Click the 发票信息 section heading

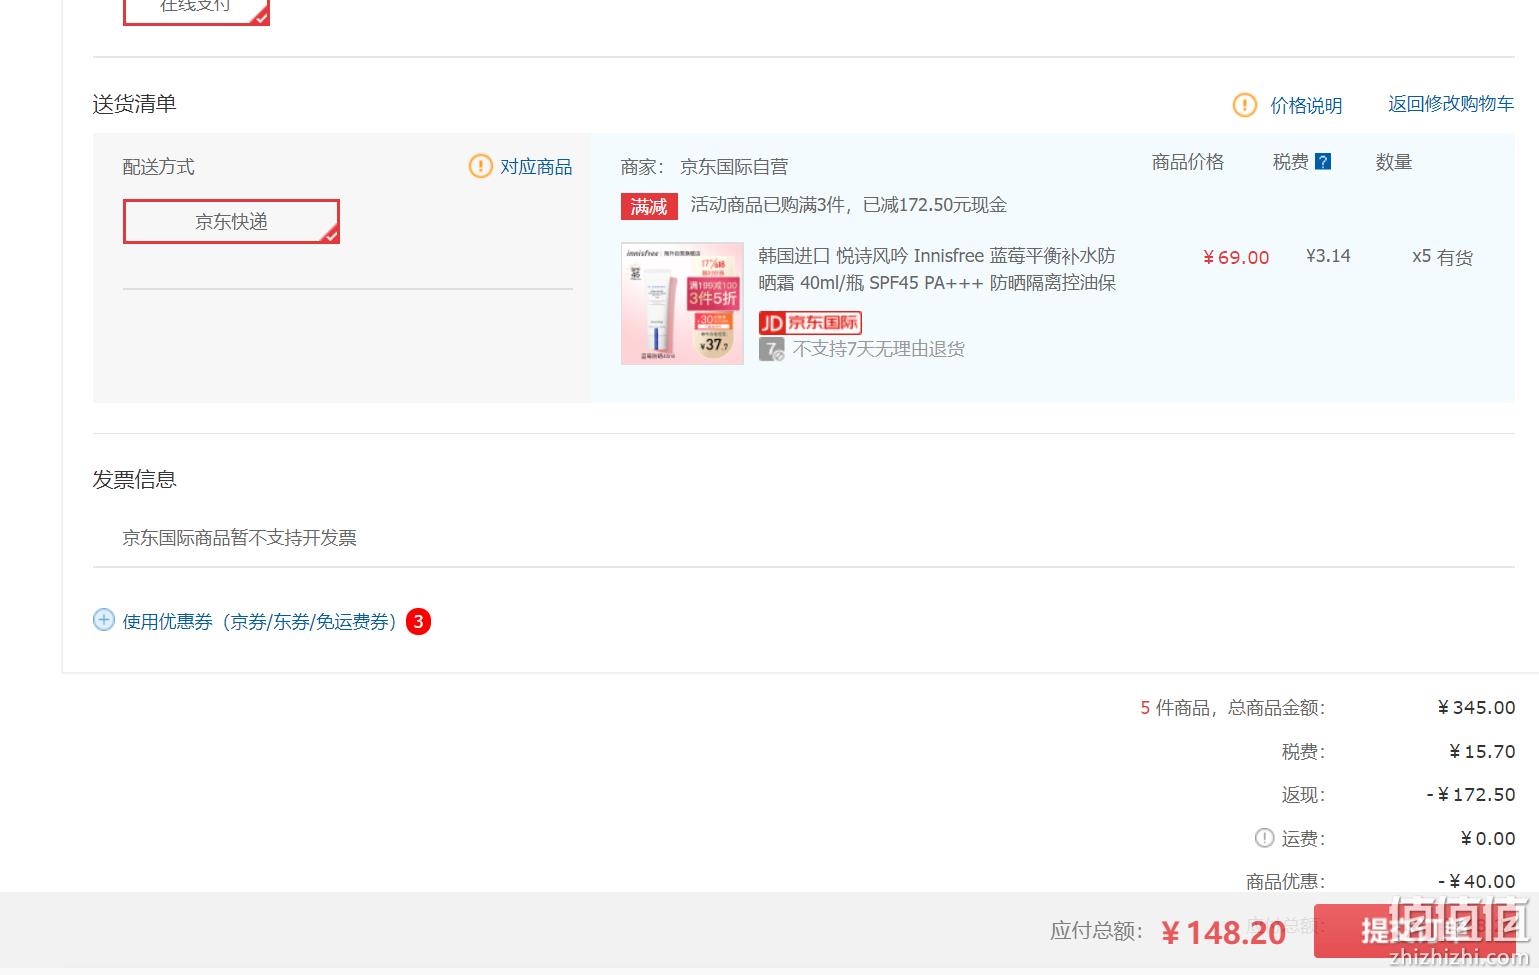point(134,480)
